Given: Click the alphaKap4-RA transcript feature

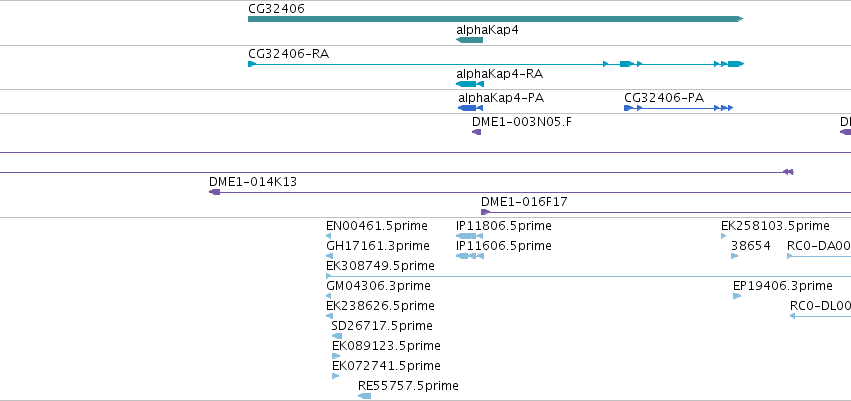Looking at the screenshot, I should (x=469, y=84).
